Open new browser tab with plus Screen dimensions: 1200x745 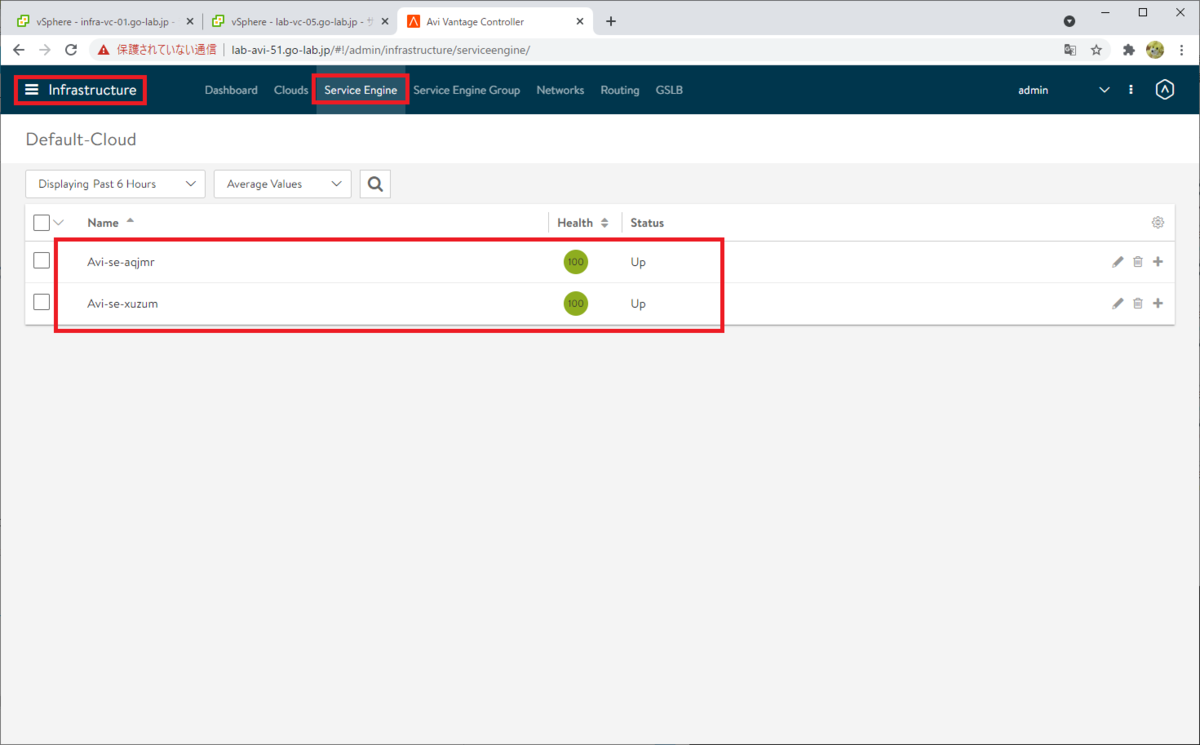pyautogui.click(x=611, y=21)
